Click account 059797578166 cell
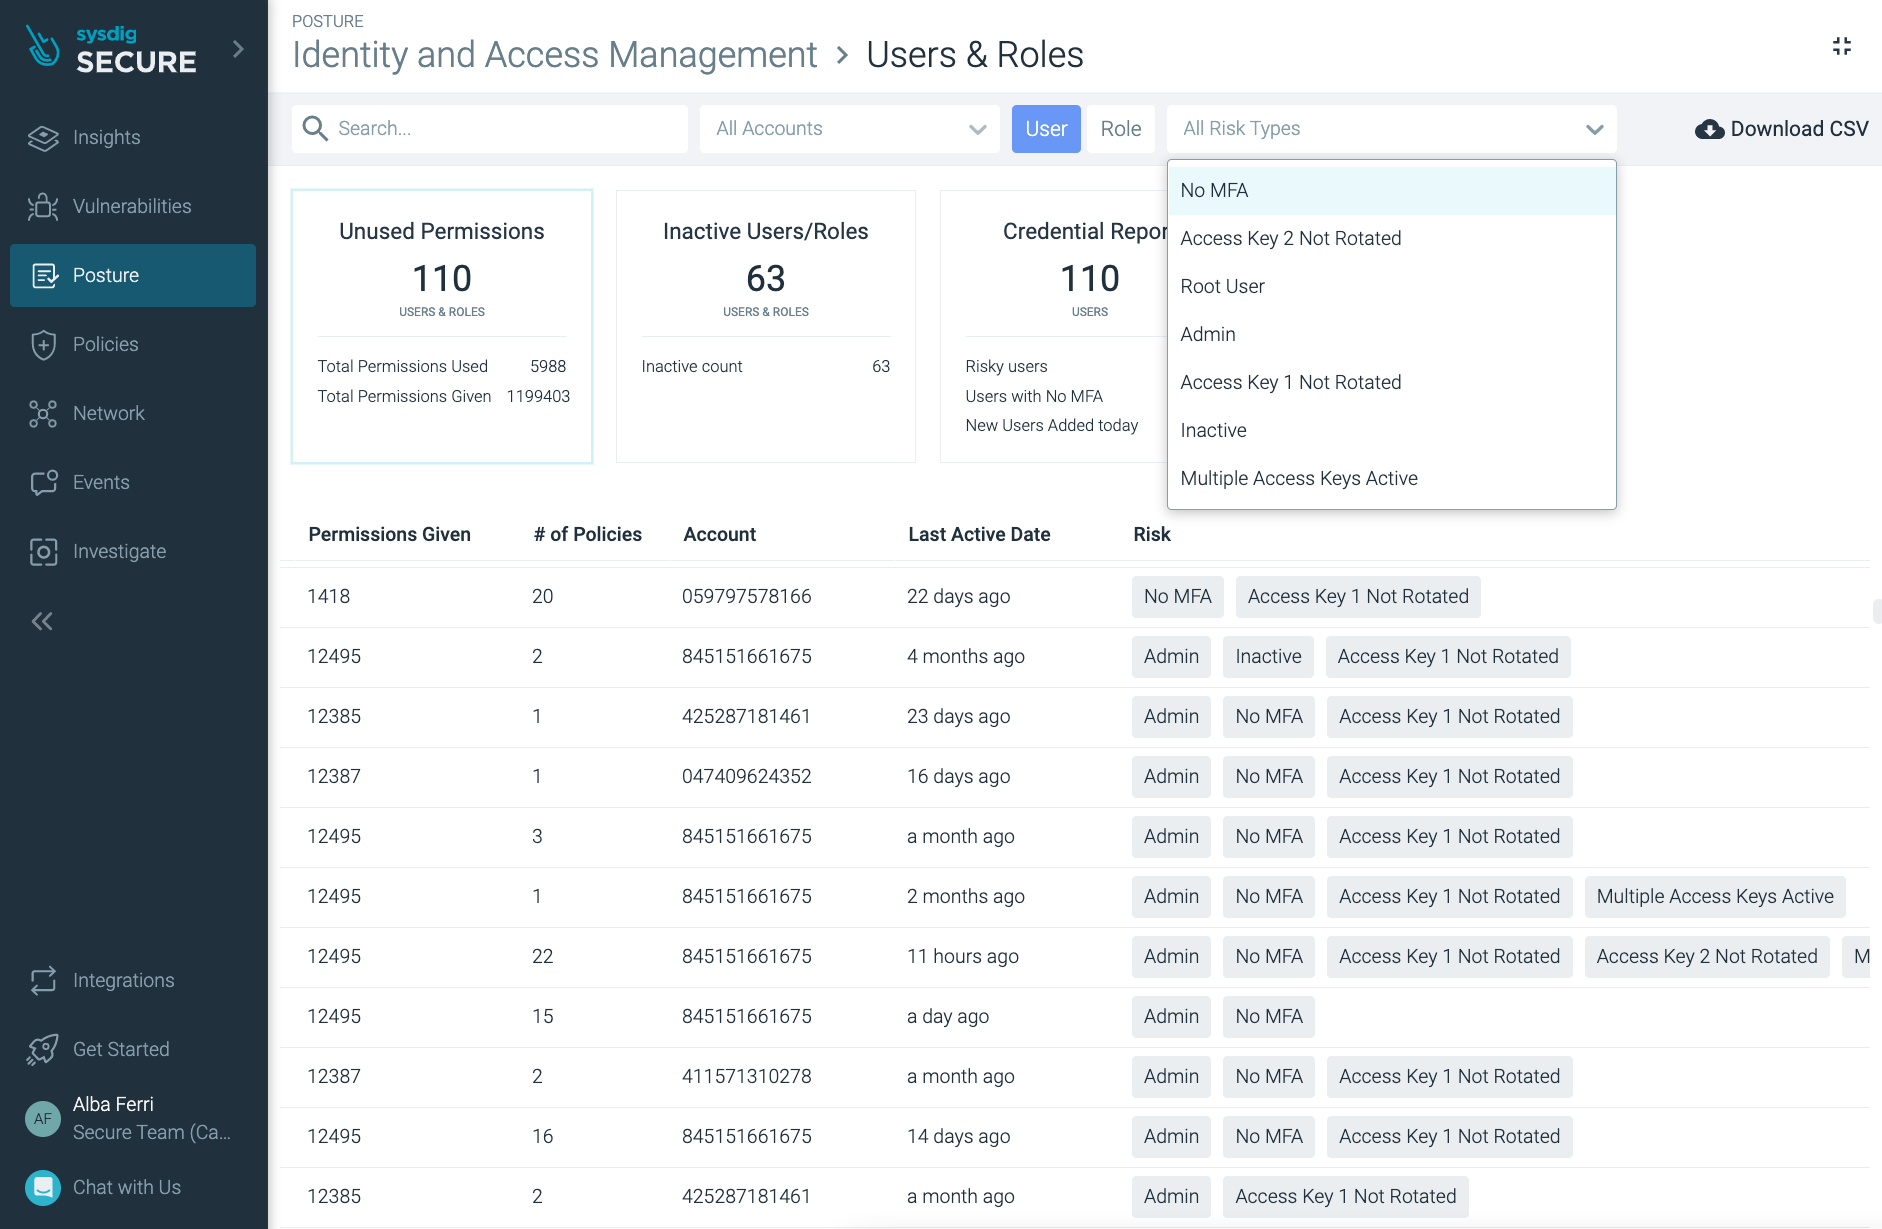This screenshot has height=1229, width=1882. pos(746,596)
